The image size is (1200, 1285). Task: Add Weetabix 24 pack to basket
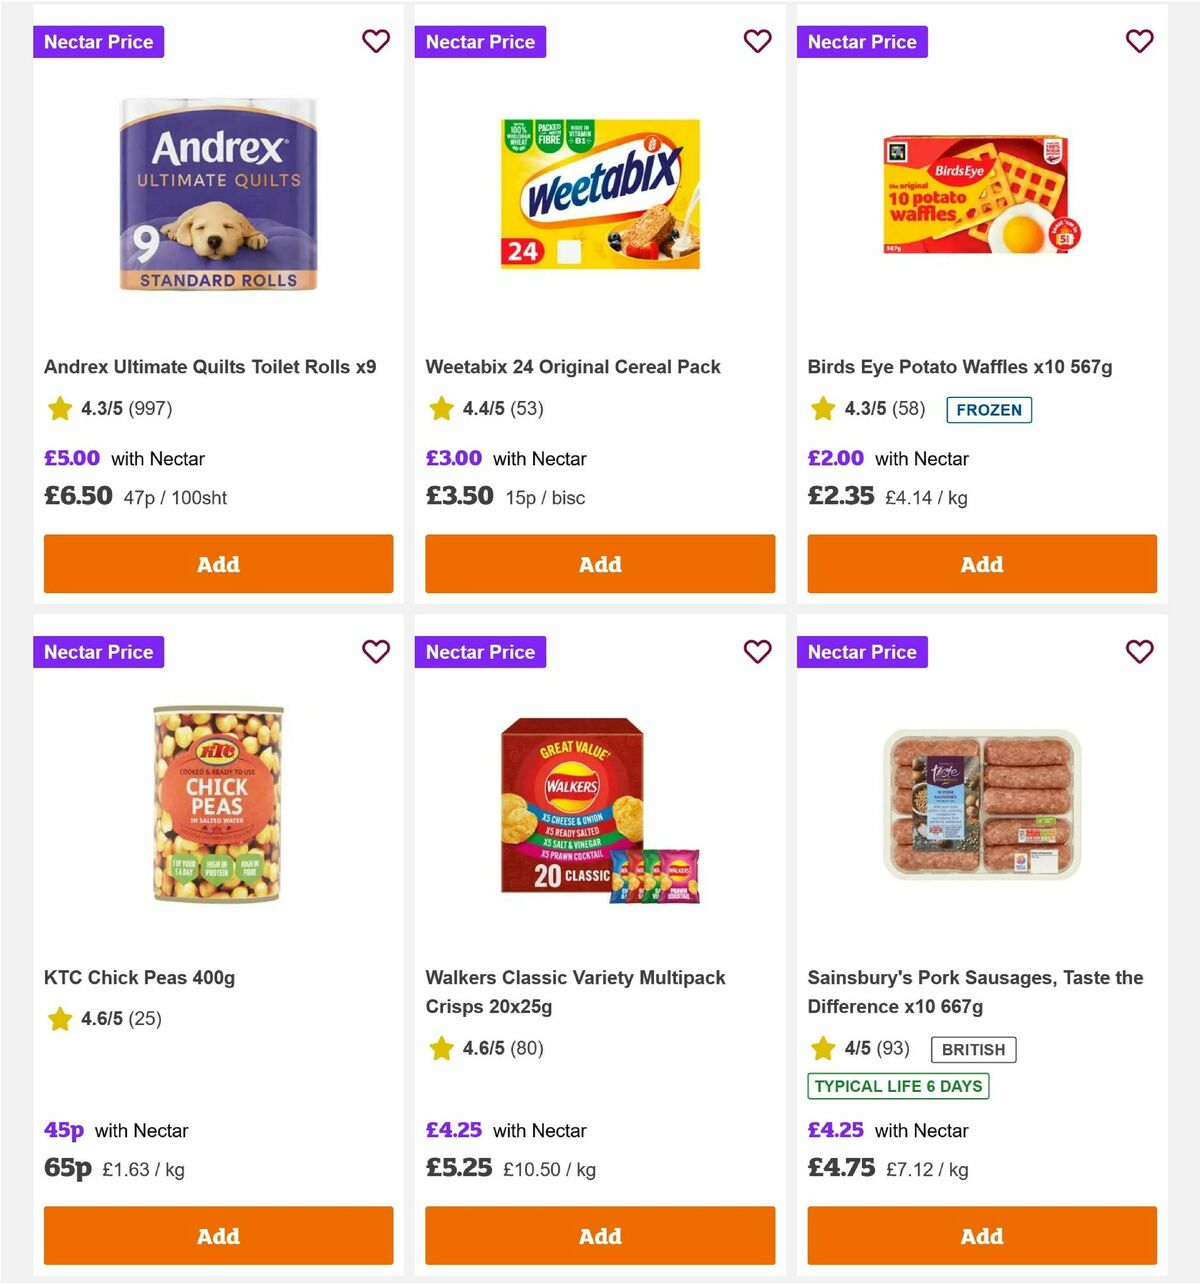(600, 564)
